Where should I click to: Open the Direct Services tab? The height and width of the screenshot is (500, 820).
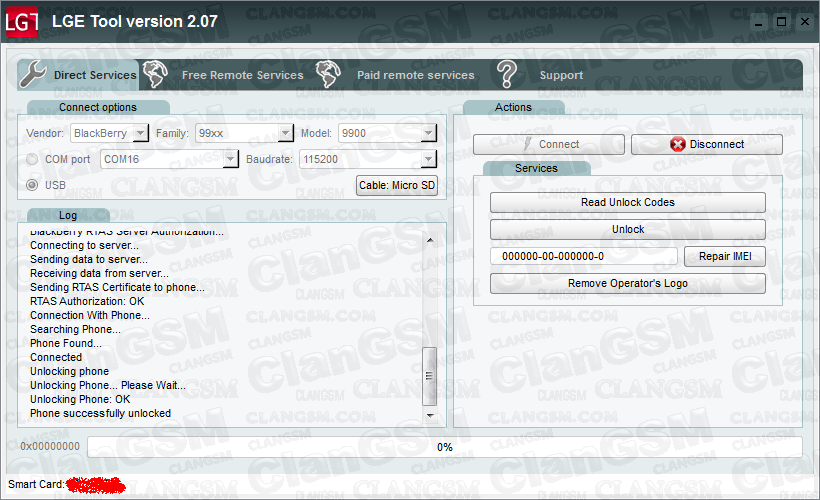[78, 75]
